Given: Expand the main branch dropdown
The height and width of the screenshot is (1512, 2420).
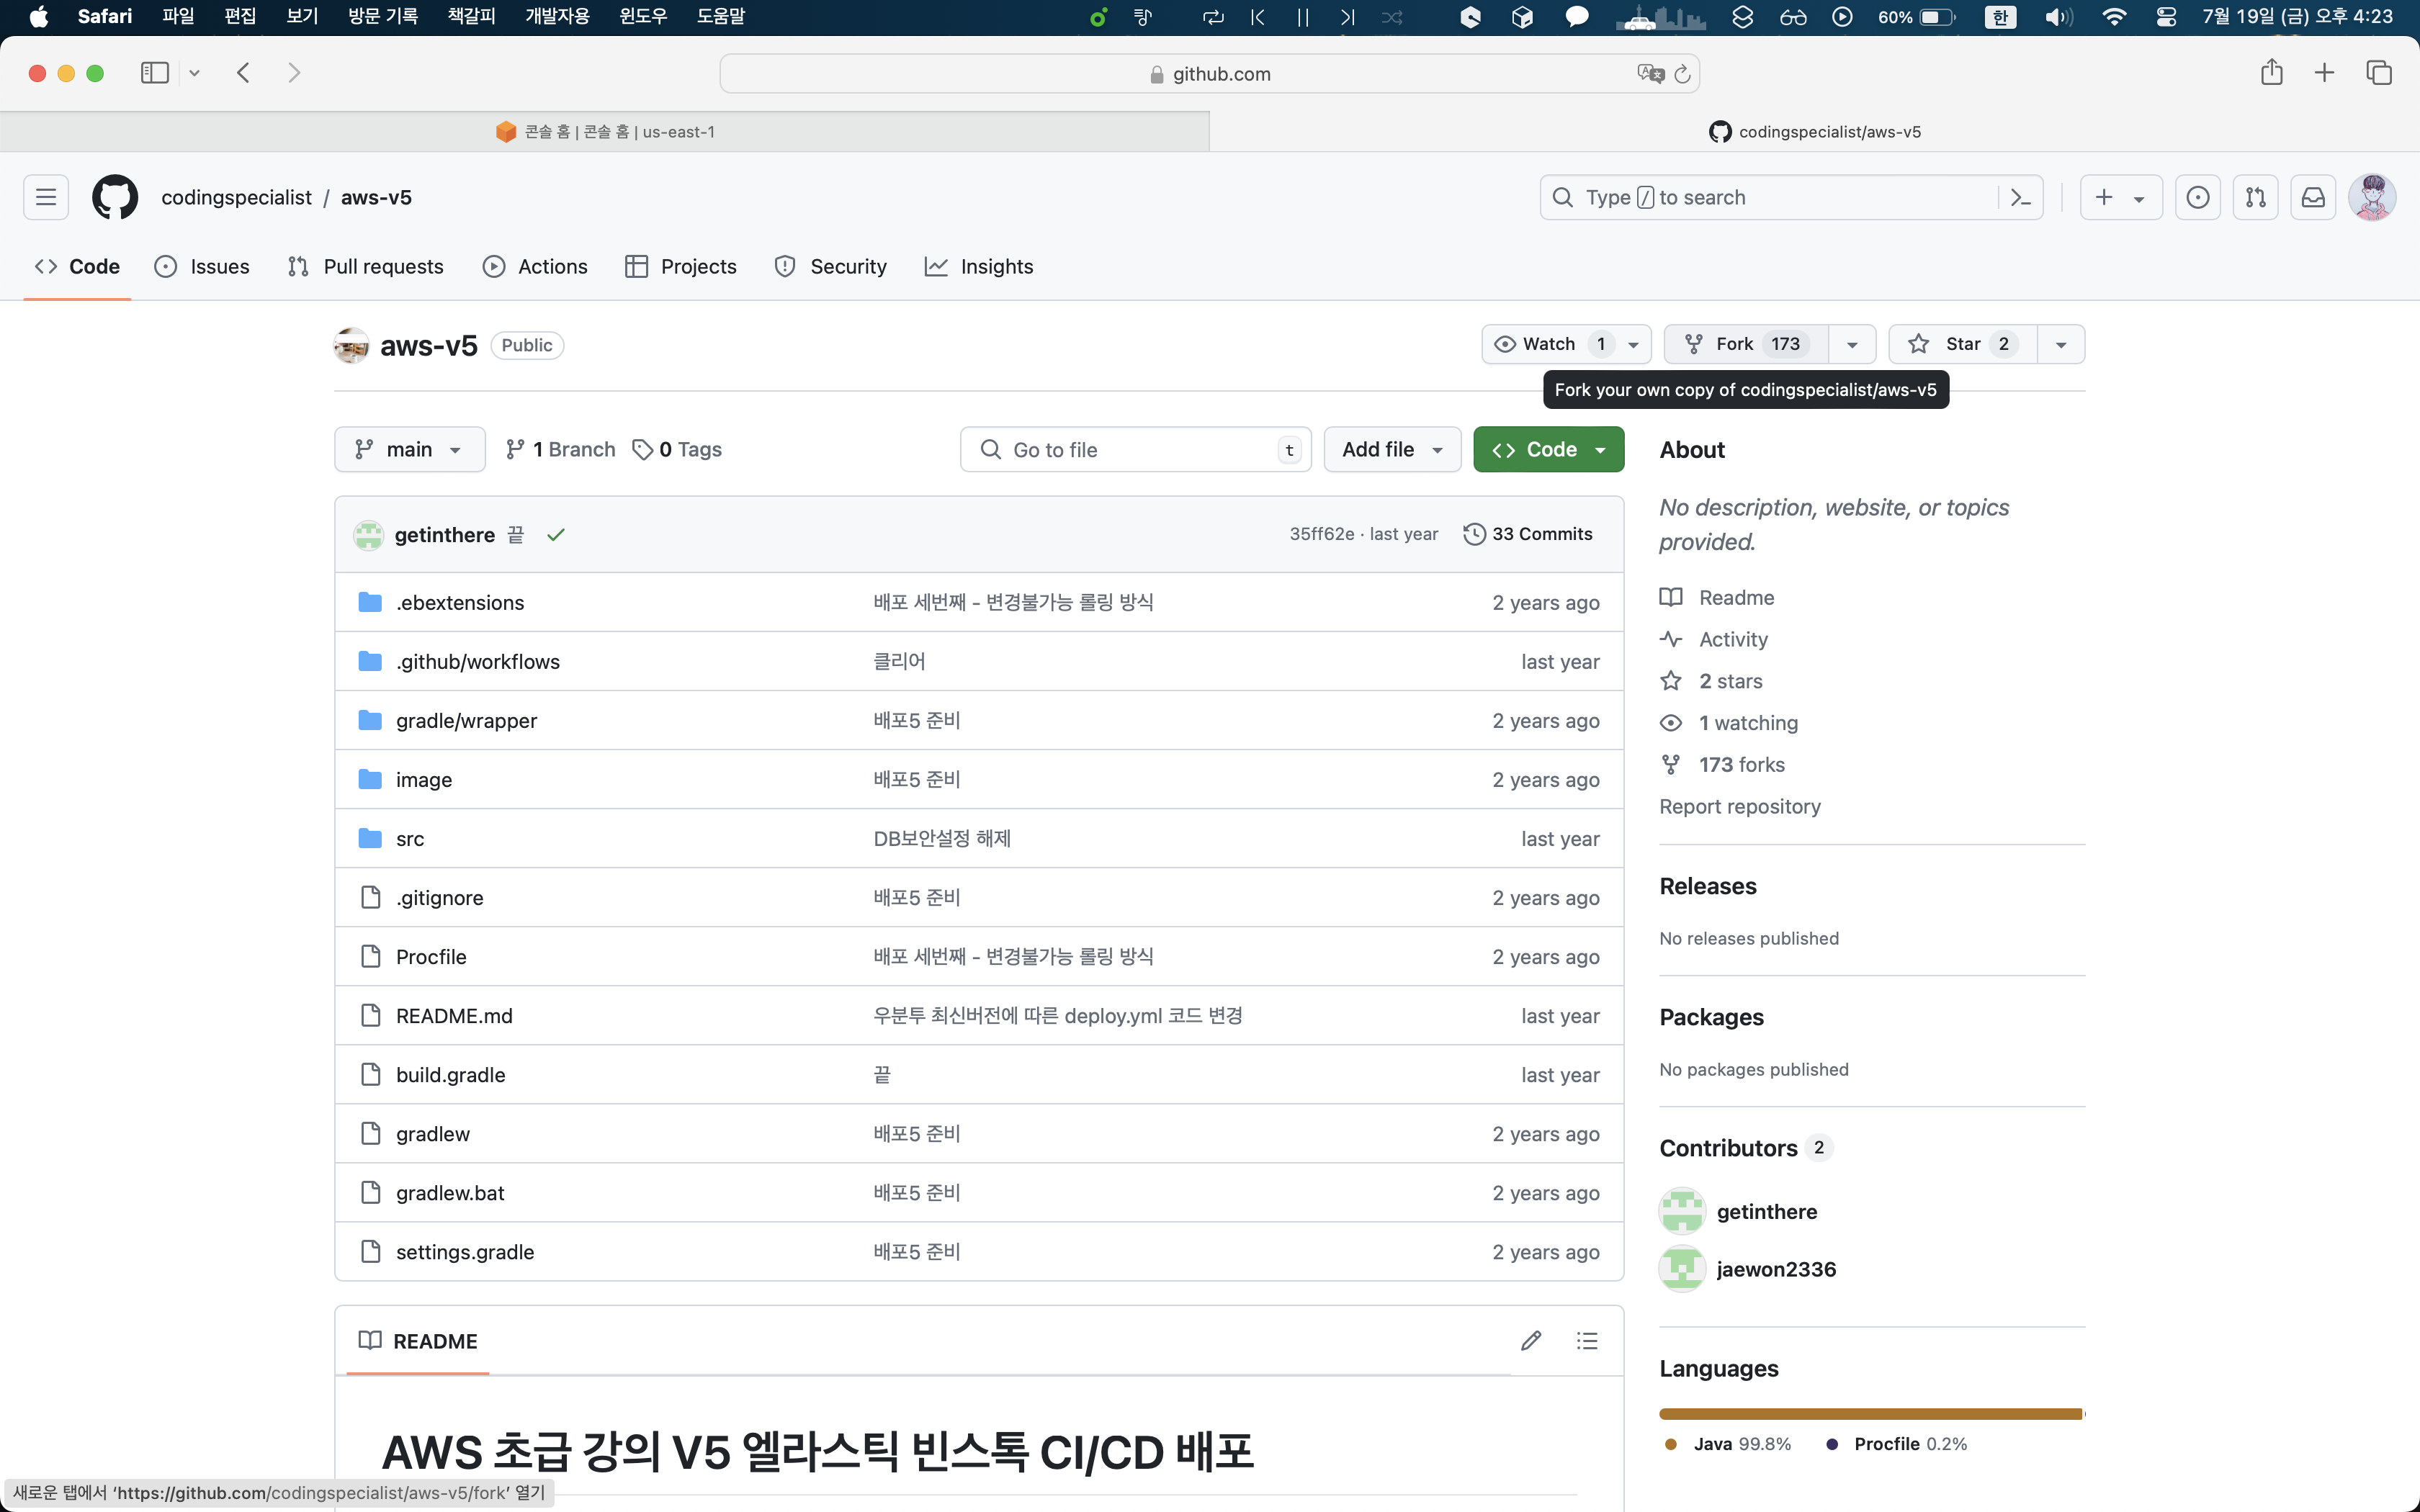Looking at the screenshot, I should pyautogui.click(x=409, y=450).
